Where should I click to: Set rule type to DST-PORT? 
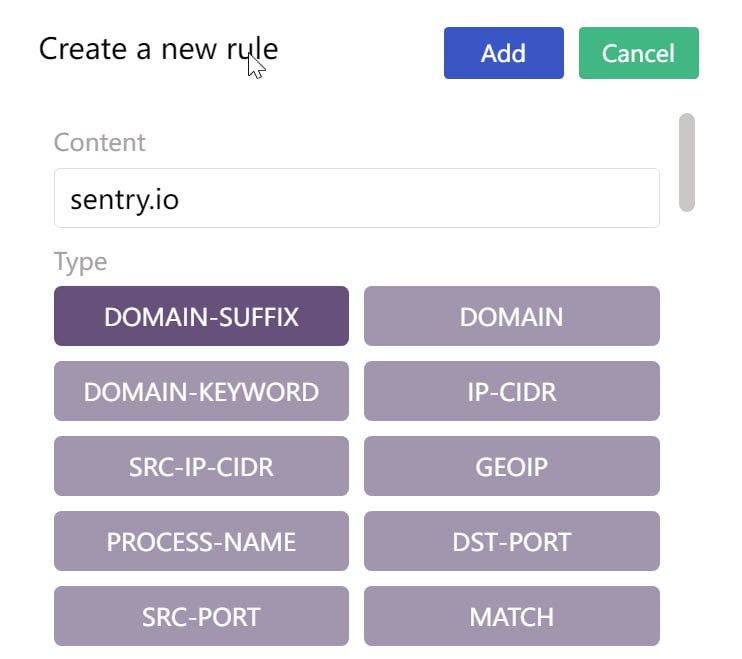click(x=511, y=542)
